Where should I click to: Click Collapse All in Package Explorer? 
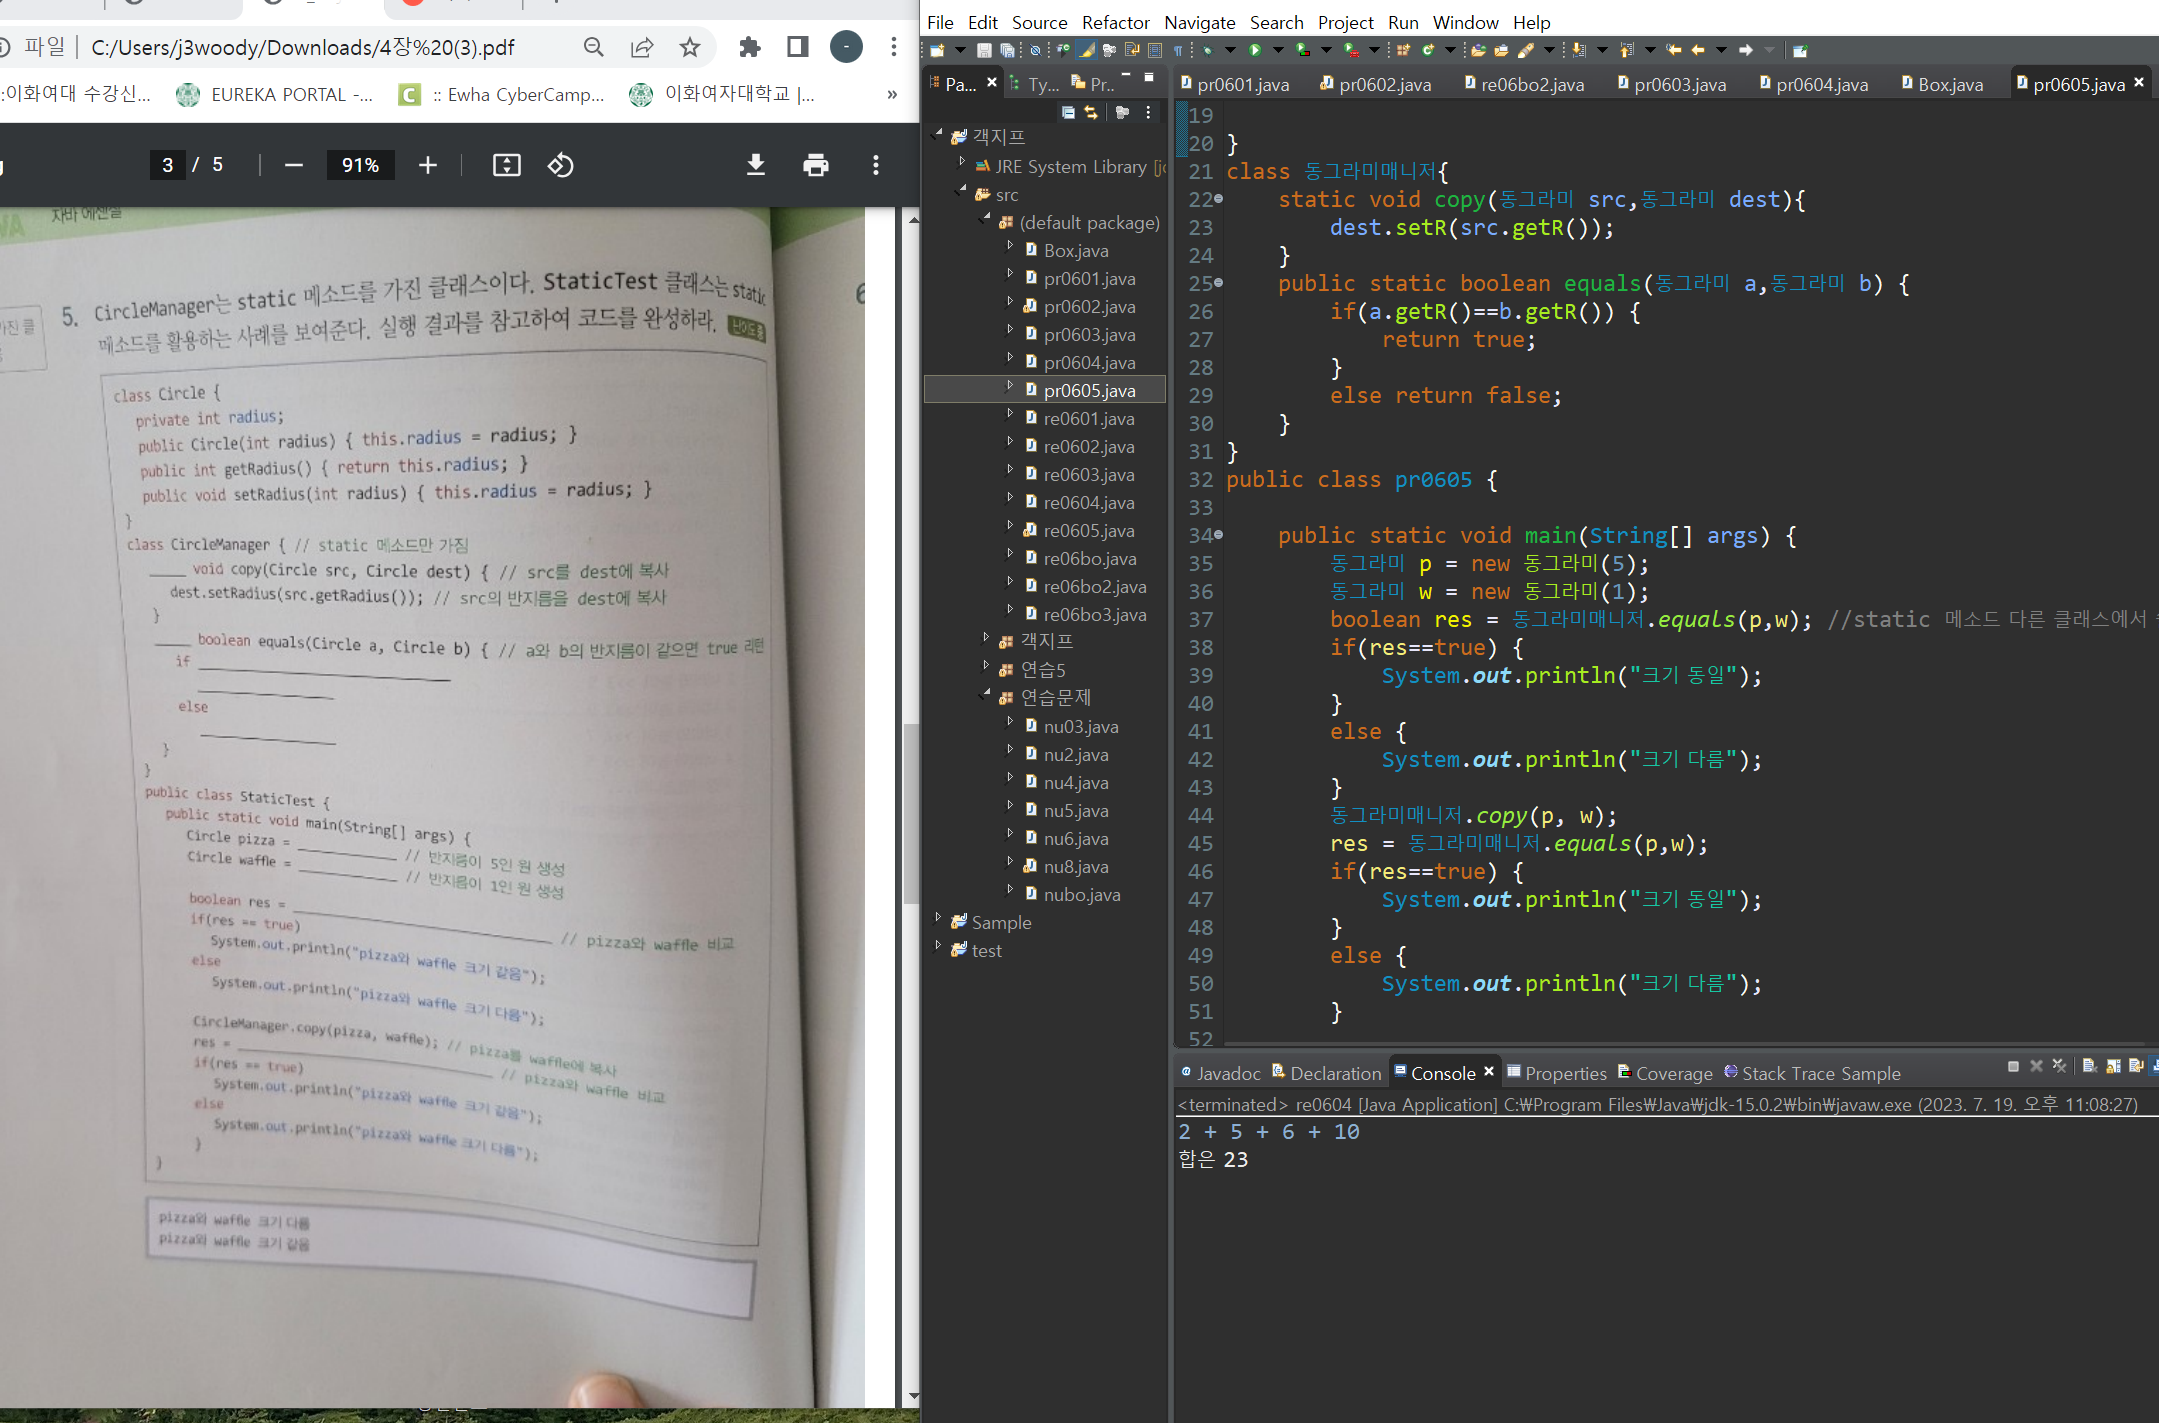coord(1068,112)
